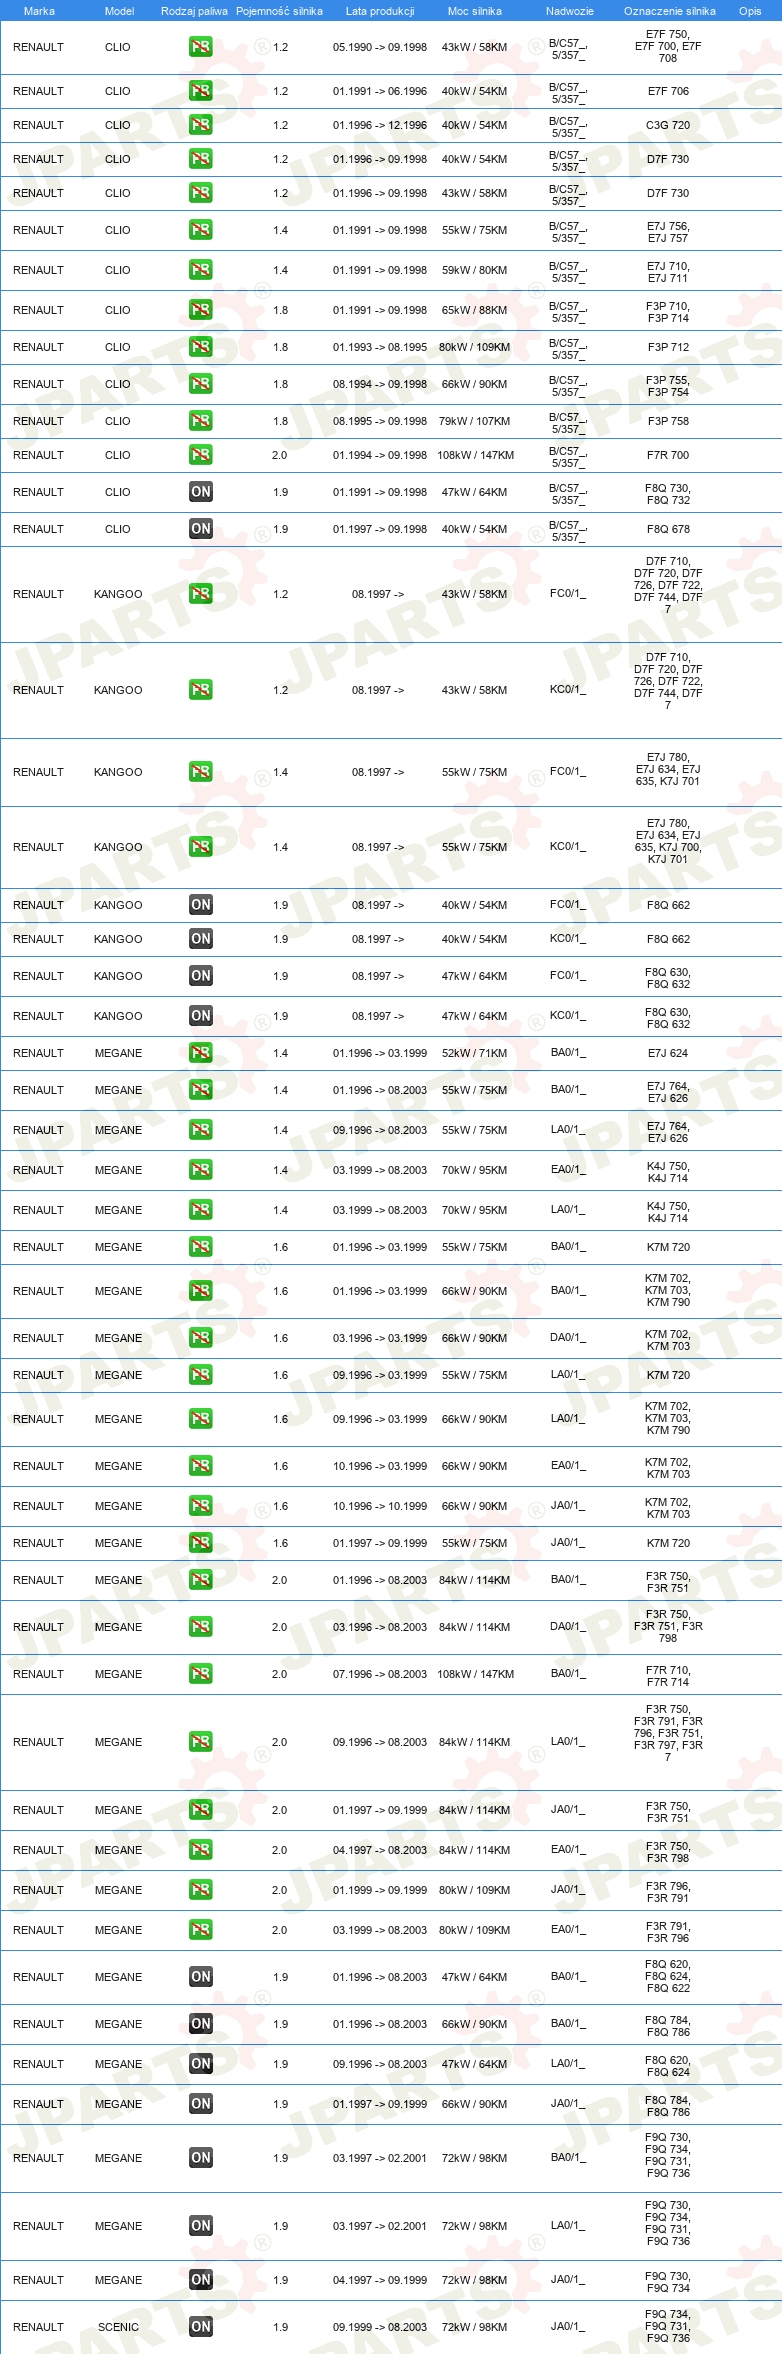Click the Pojemność silnika column header
The image size is (782, 2354).
click(280, 11)
